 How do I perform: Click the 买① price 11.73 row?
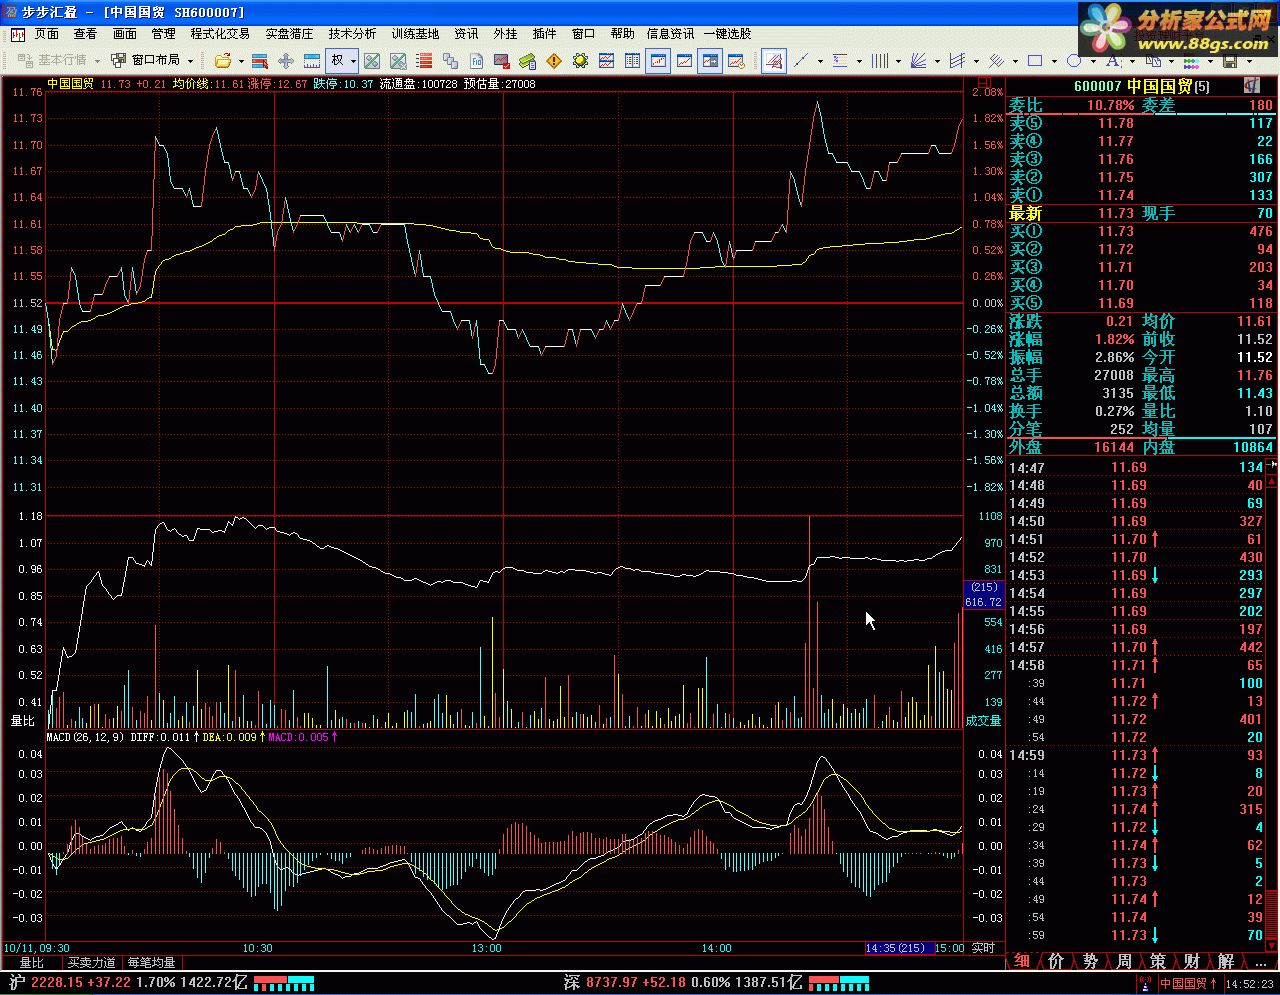point(1141,231)
